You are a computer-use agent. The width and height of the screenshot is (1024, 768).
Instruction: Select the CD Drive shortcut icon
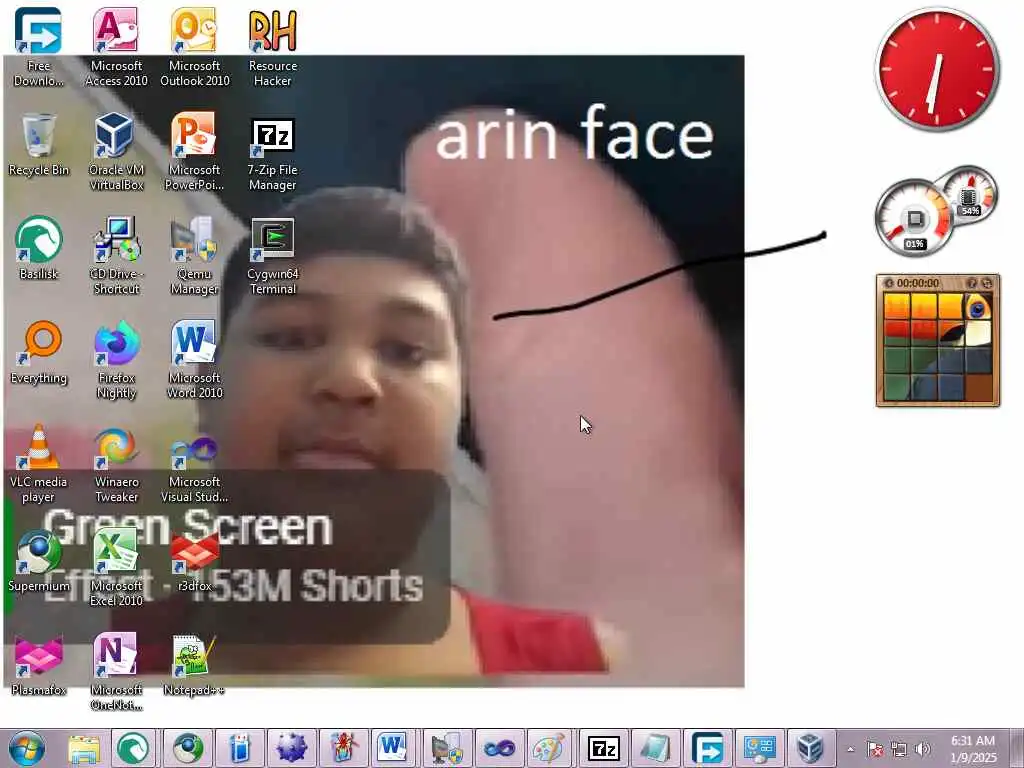coord(116,255)
